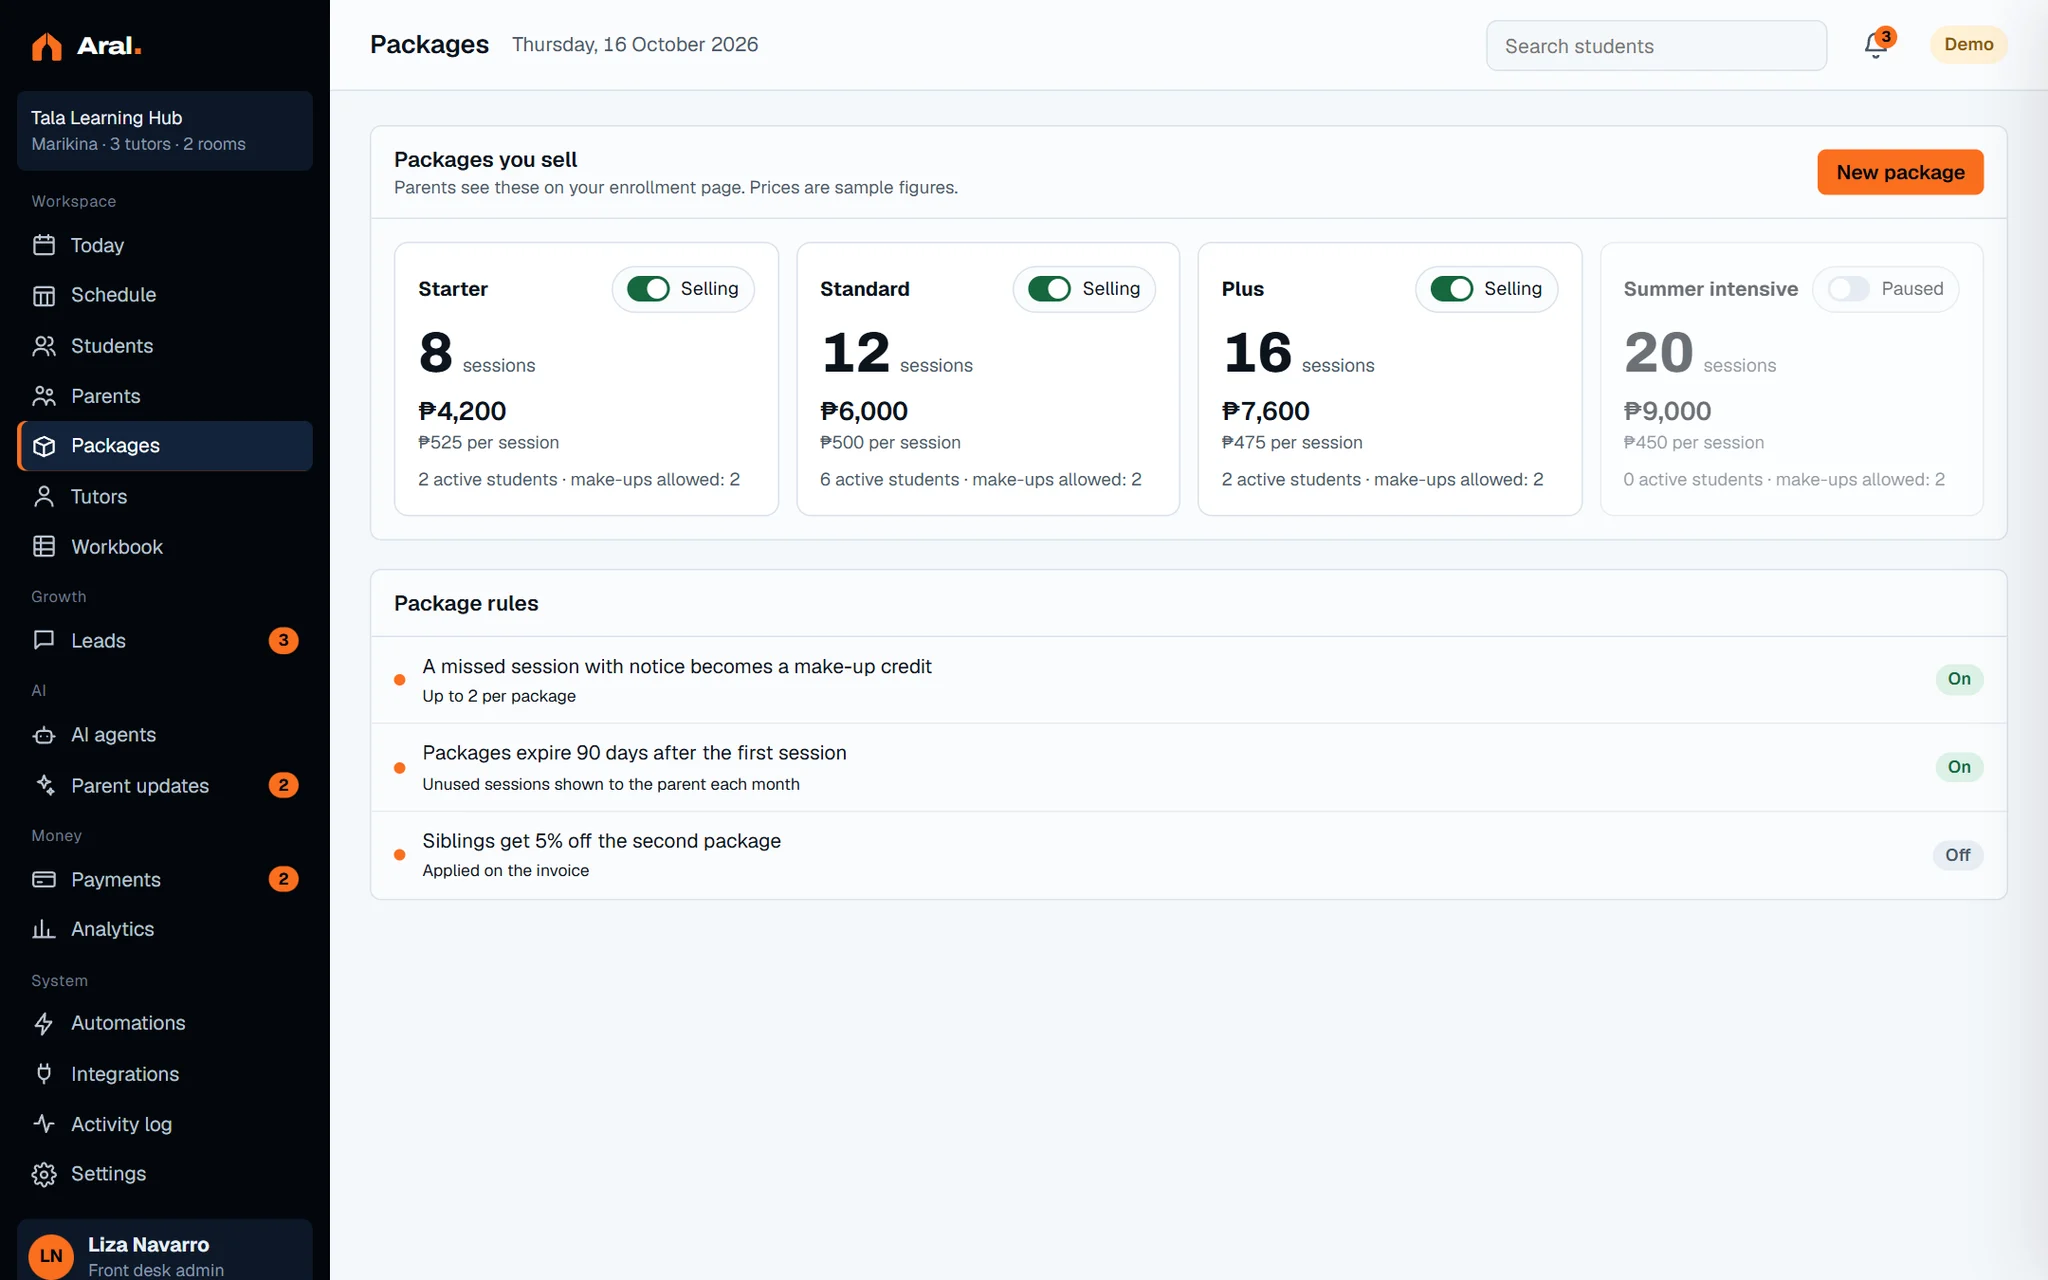Turn off the make-up credit rule
The height and width of the screenshot is (1280, 2048).
coord(1959,679)
